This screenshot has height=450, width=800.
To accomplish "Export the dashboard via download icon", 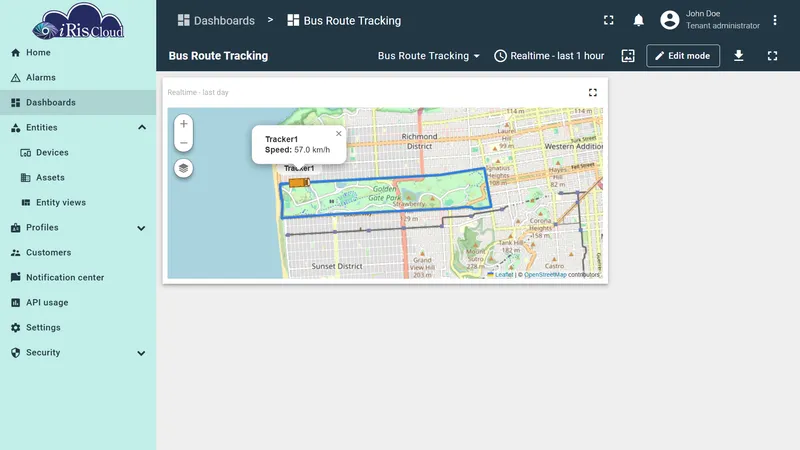I will pos(738,56).
